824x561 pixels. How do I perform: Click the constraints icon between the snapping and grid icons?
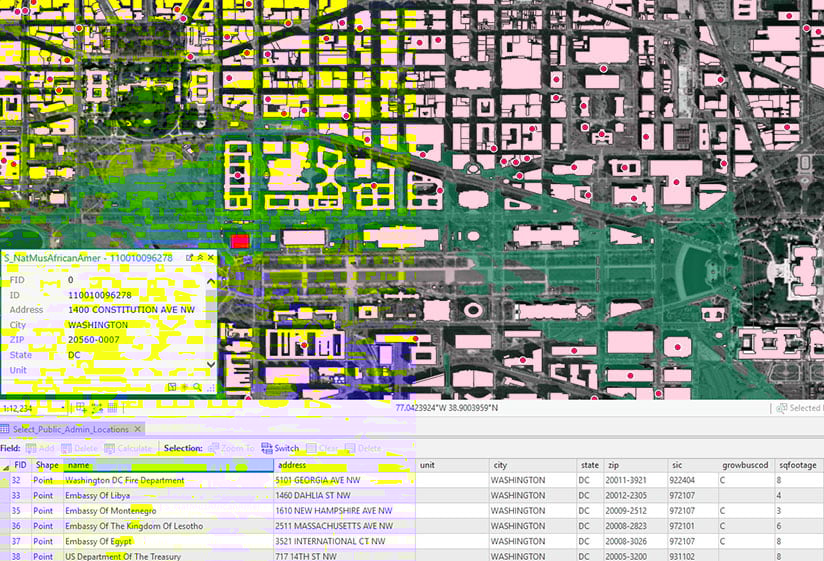97,408
